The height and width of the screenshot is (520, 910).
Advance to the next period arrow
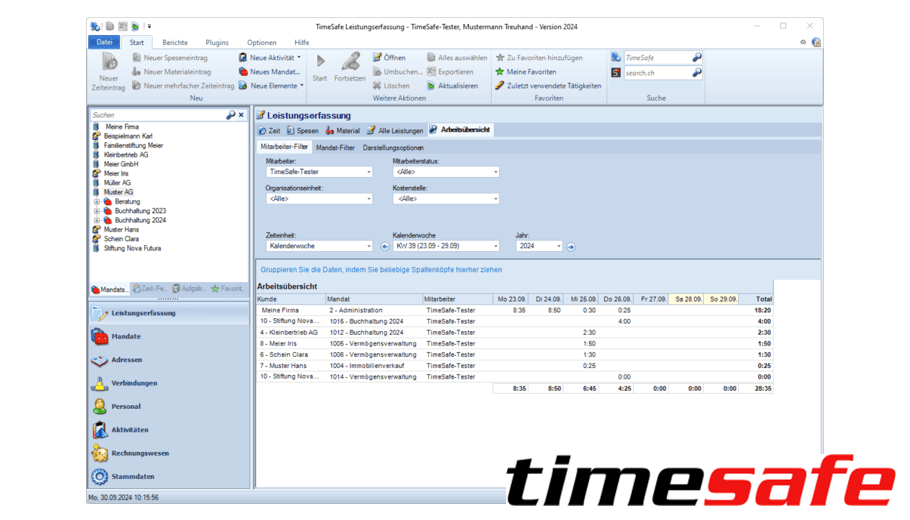click(x=571, y=246)
